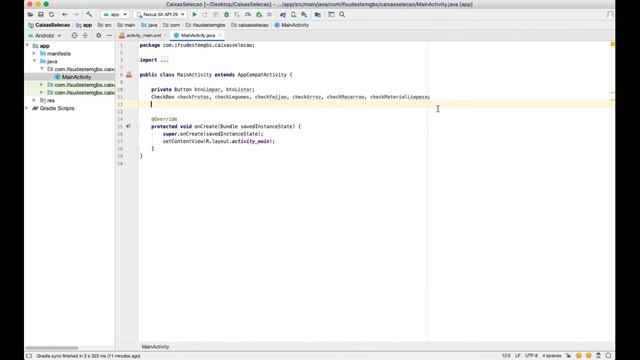The height and width of the screenshot is (360, 640).
Task: Click the setContentView code line
Action: (x=218, y=141)
